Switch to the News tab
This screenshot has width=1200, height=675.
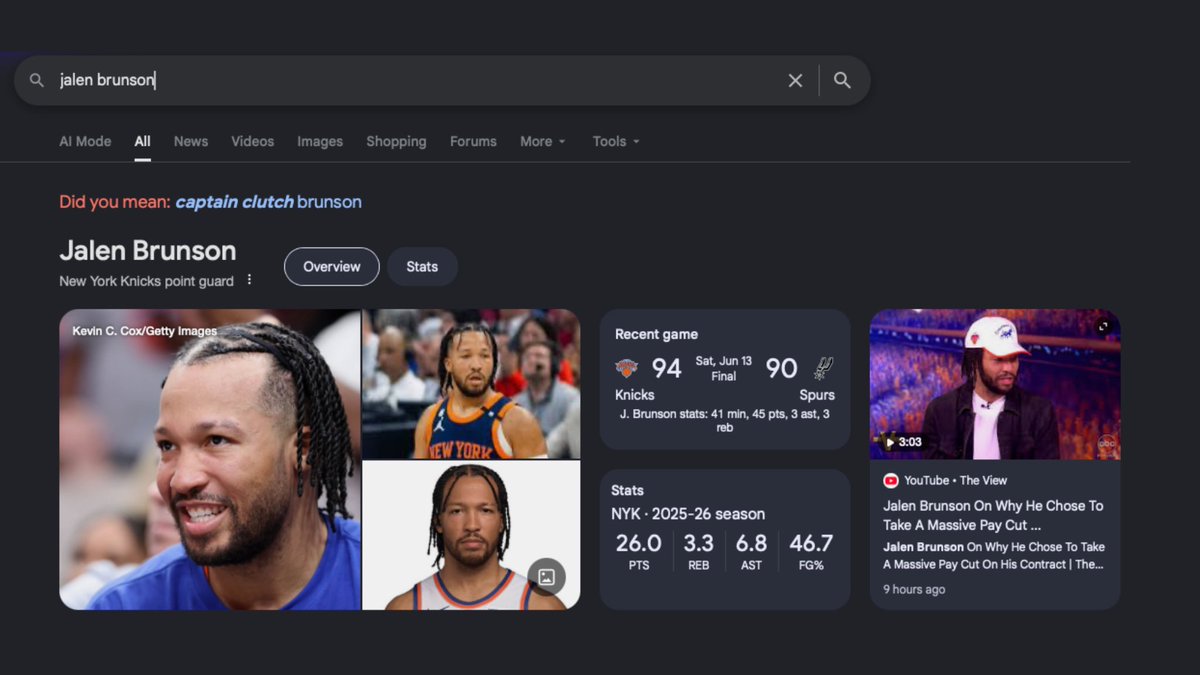[x=191, y=141]
